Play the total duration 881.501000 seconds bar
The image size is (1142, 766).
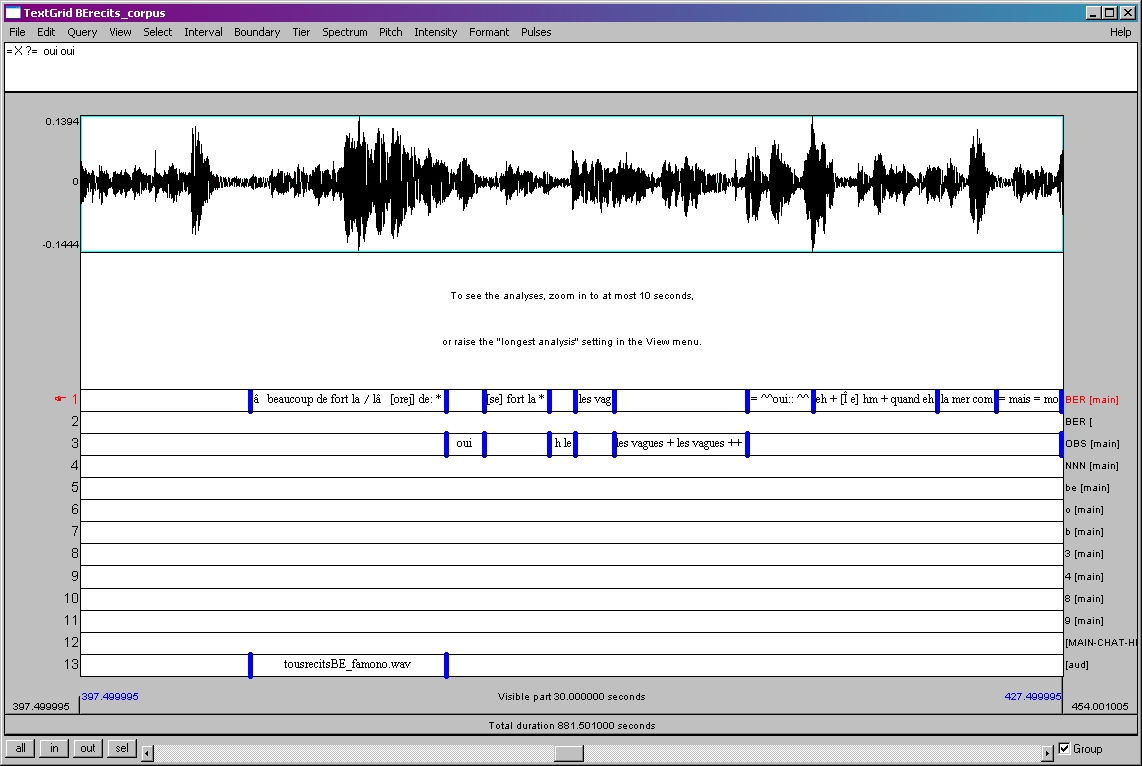coord(571,725)
